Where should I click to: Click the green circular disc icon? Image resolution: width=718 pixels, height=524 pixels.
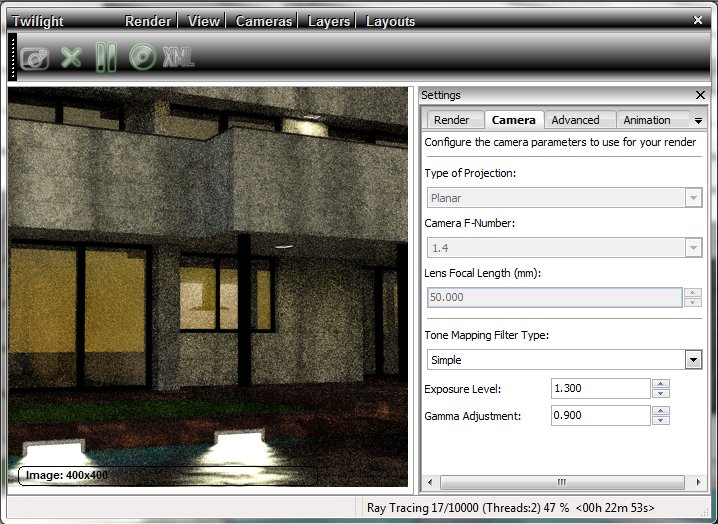pos(142,57)
